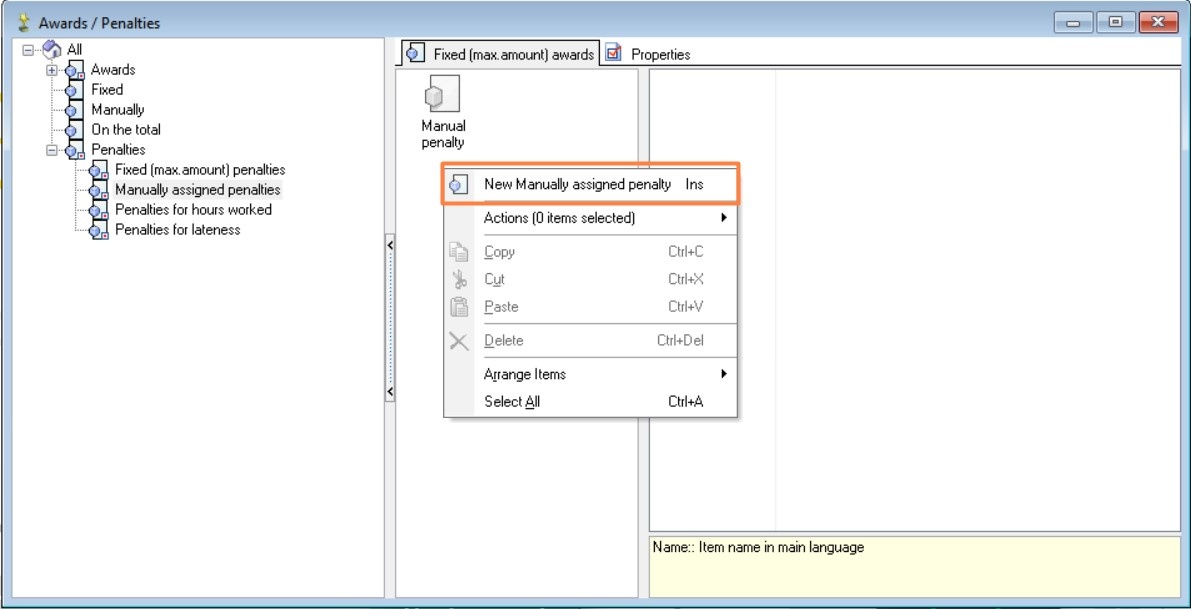
Task: Click icon beside Penalties for hours worked
Action: click(99, 210)
